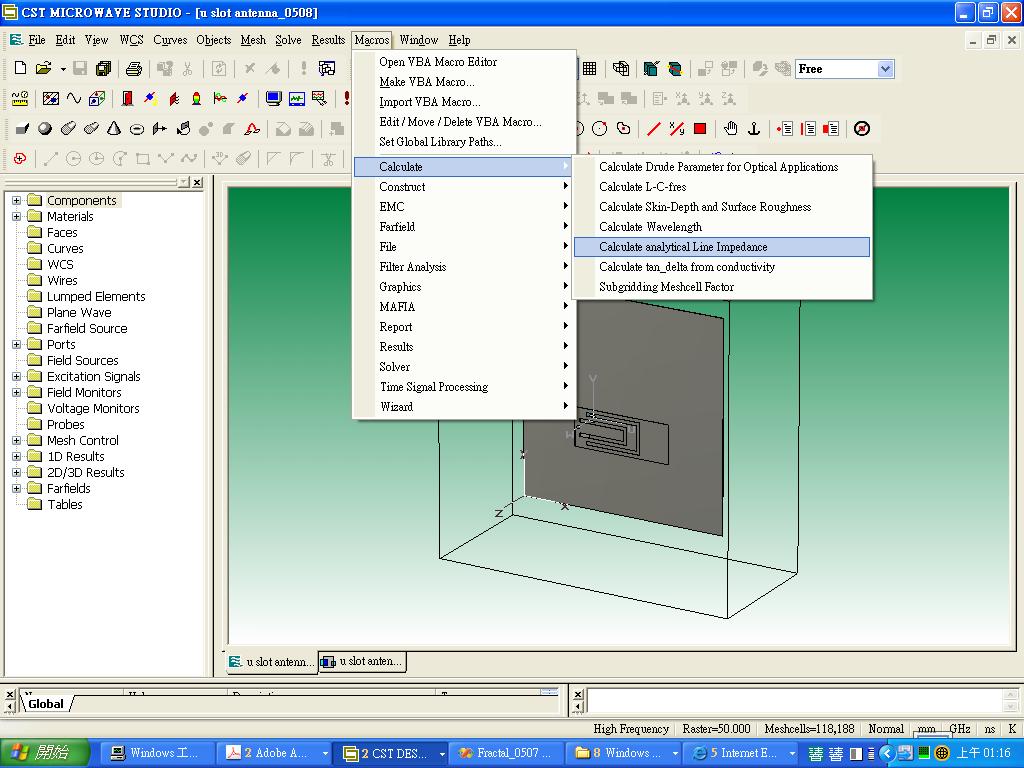
Task: Switch to wireframe view cube icon
Action: pyautogui.click(x=621, y=69)
